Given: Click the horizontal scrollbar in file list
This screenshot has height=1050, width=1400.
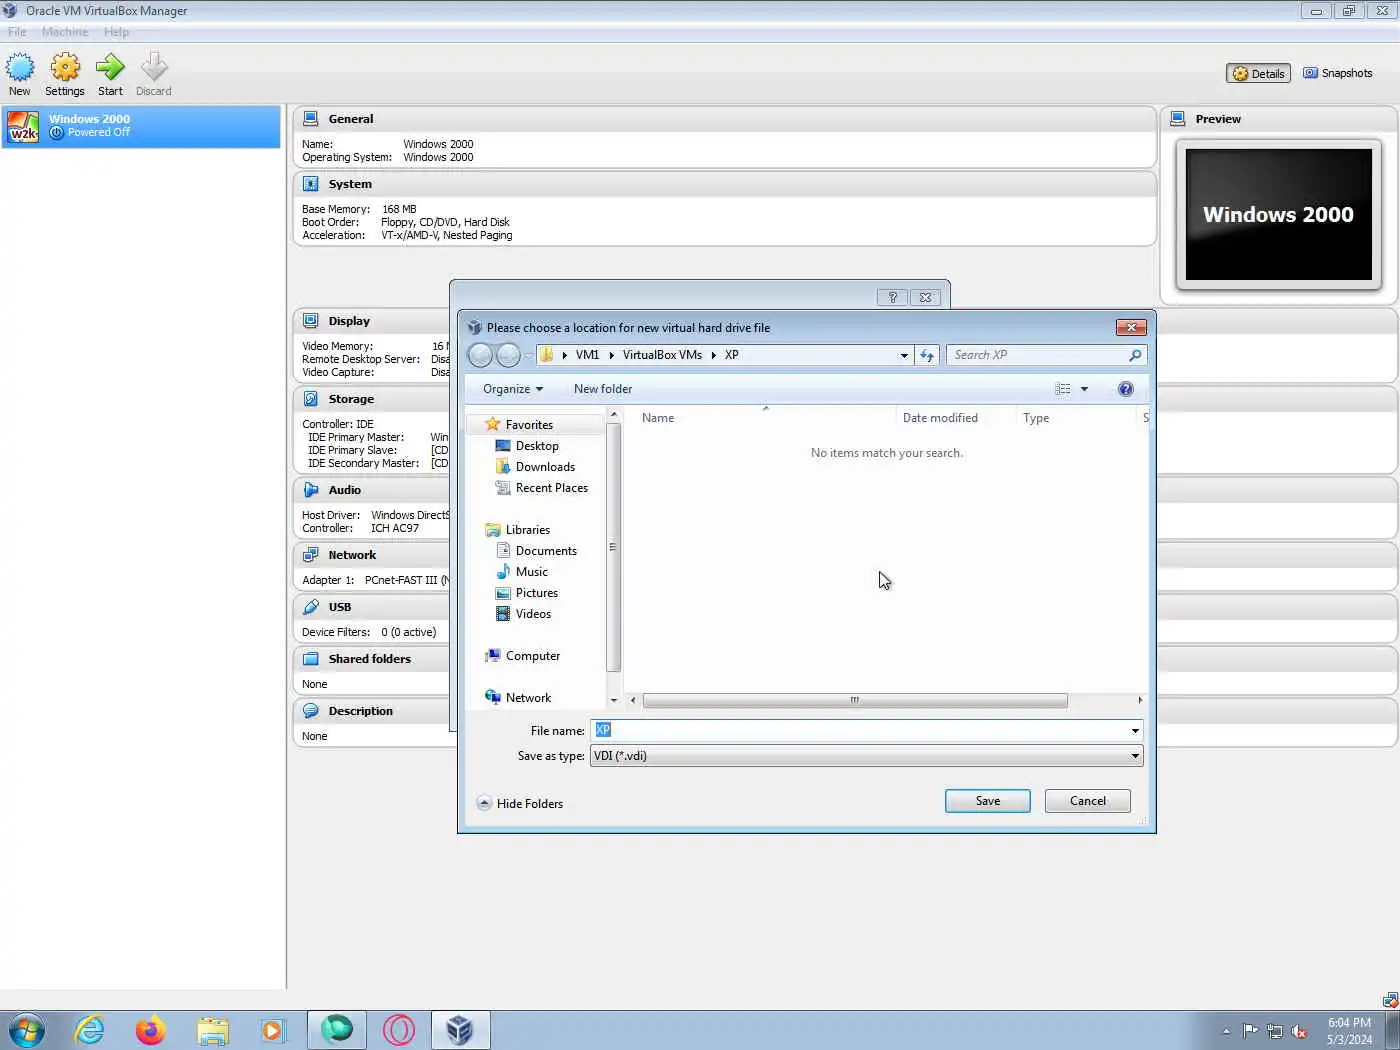Looking at the screenshot, I should [x=855, y=700].
